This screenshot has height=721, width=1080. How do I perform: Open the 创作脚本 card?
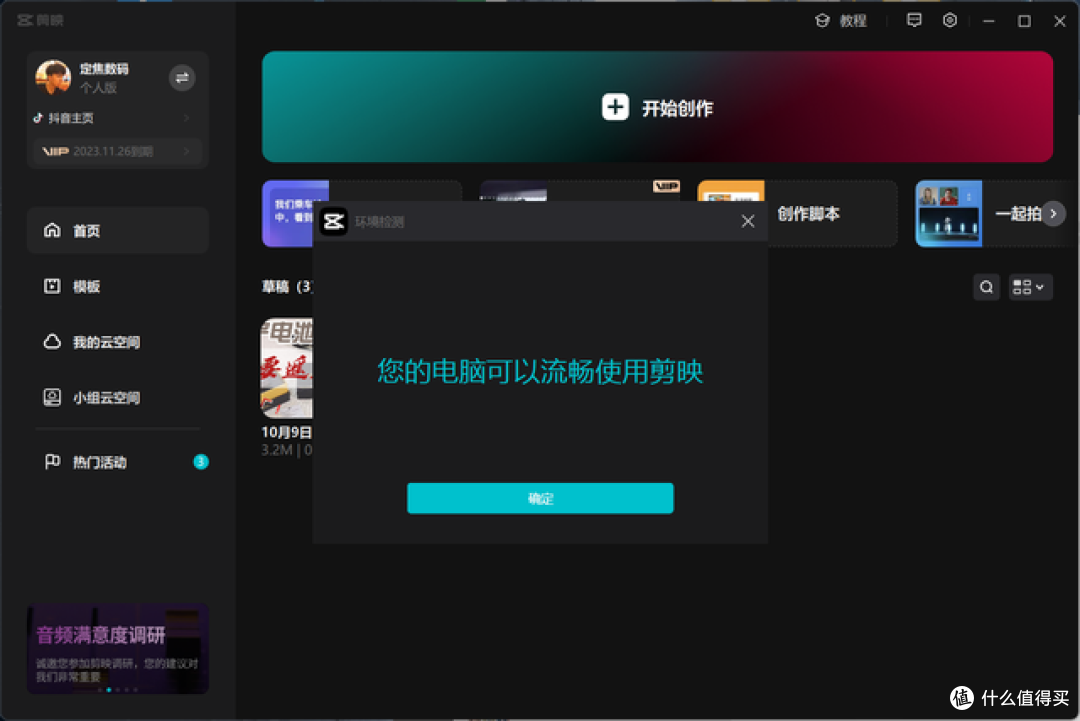pyautogui.click(x=798, y=213)
